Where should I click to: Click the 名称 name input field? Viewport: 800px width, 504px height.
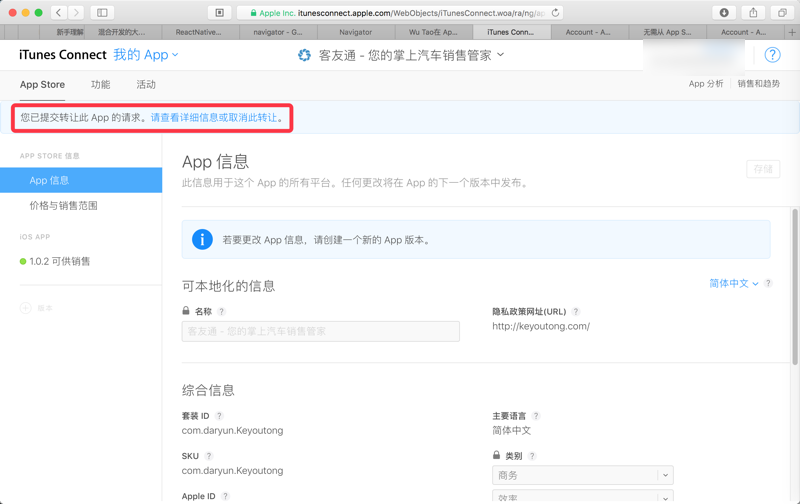pos(320,332)
